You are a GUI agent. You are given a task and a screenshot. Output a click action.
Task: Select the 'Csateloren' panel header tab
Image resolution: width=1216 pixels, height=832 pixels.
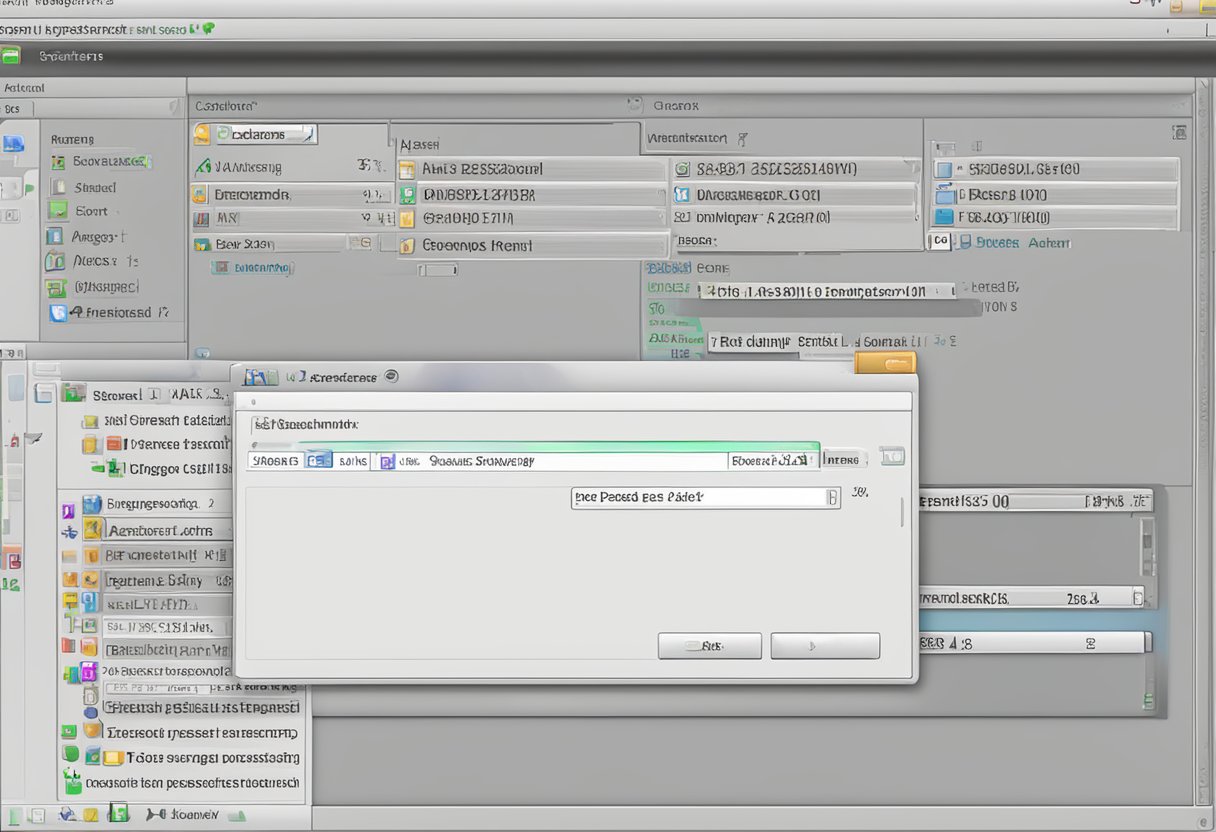point(225,104)
